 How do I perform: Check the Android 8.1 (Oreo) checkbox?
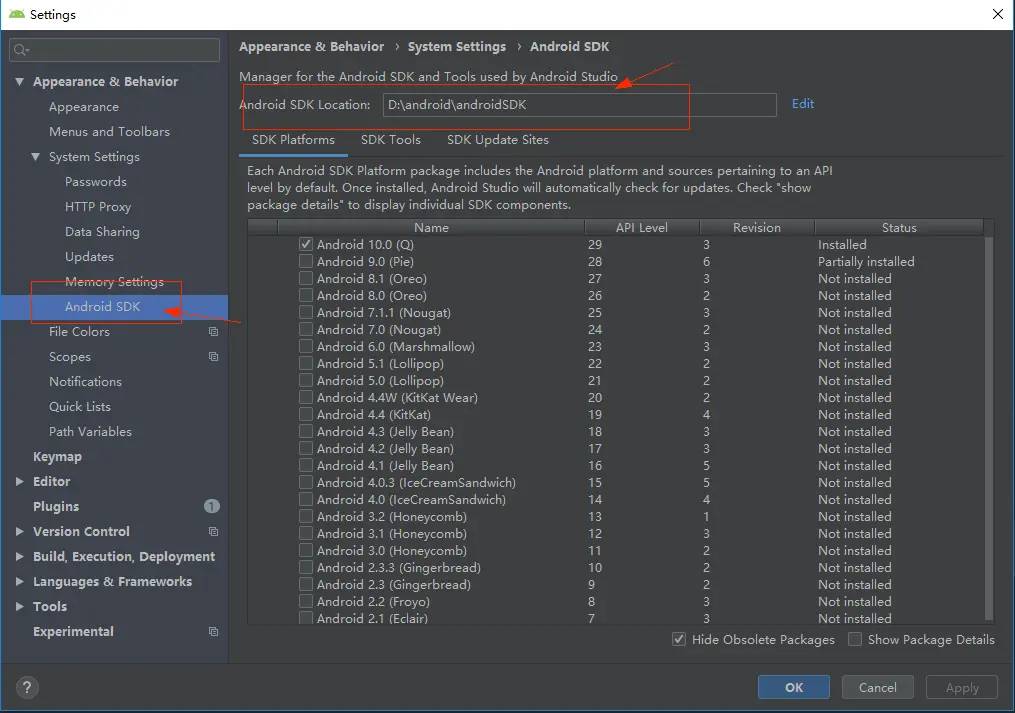click(306, 278)
